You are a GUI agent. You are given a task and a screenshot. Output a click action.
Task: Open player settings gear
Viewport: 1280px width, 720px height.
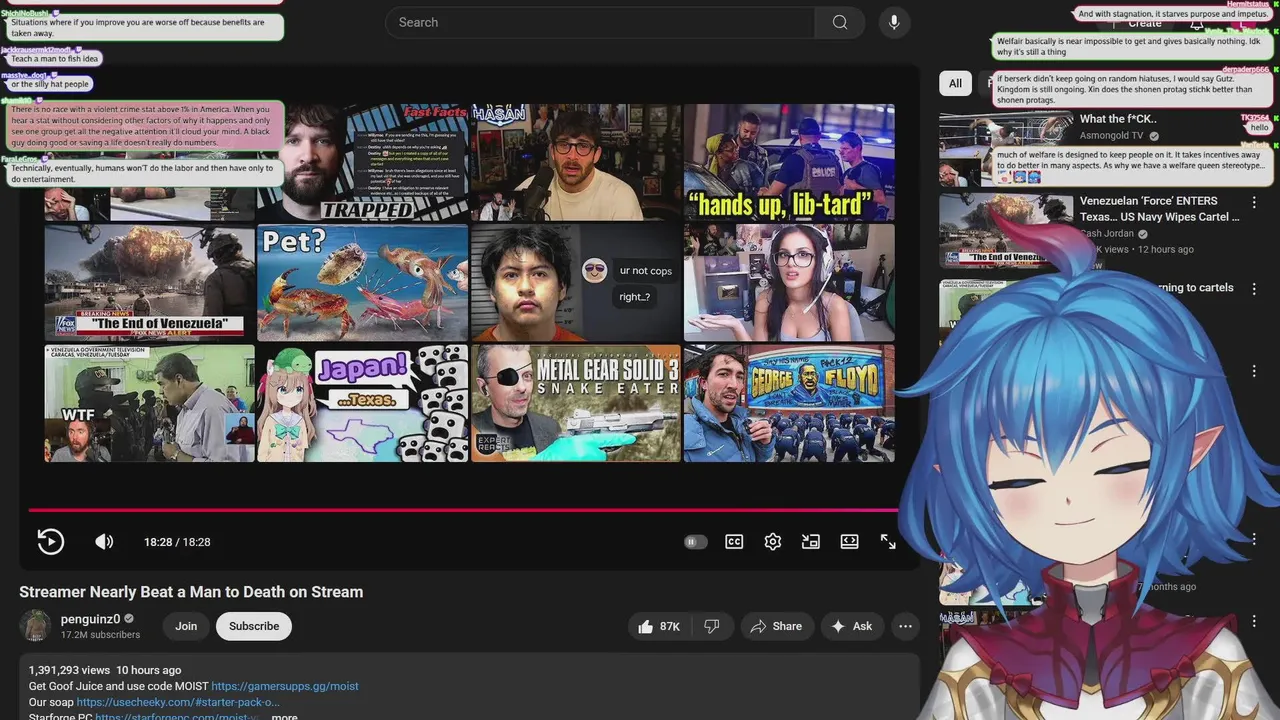[773, 542]
